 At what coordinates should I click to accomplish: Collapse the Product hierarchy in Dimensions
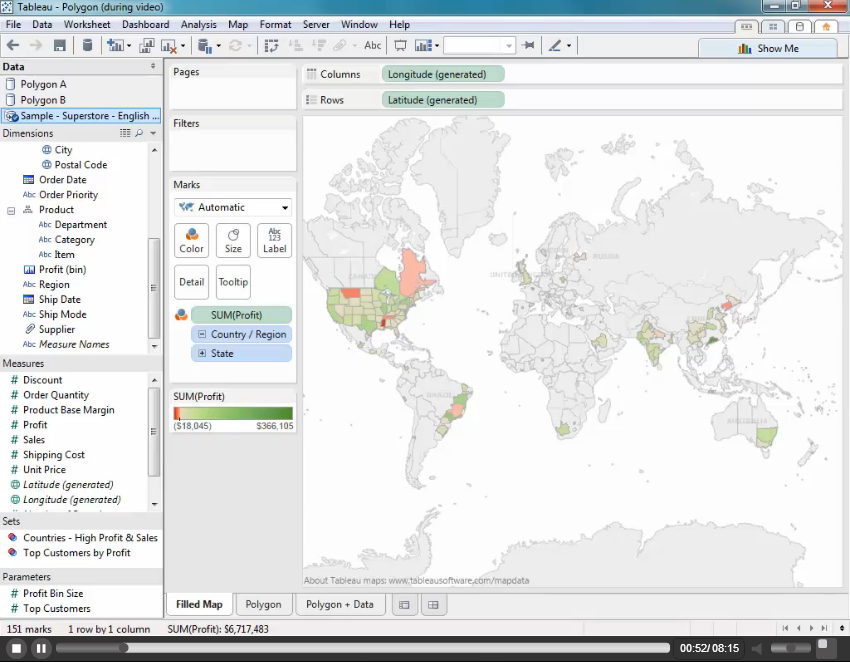coord(11,210)
